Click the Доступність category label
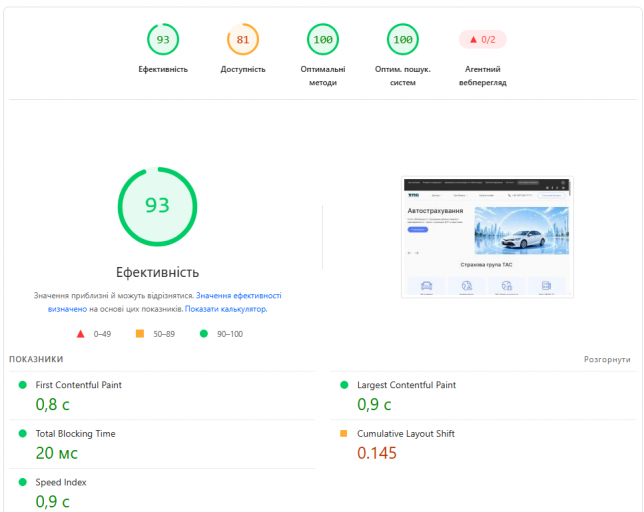Screen dimensions: 644x512 click(x=243, y=69)
